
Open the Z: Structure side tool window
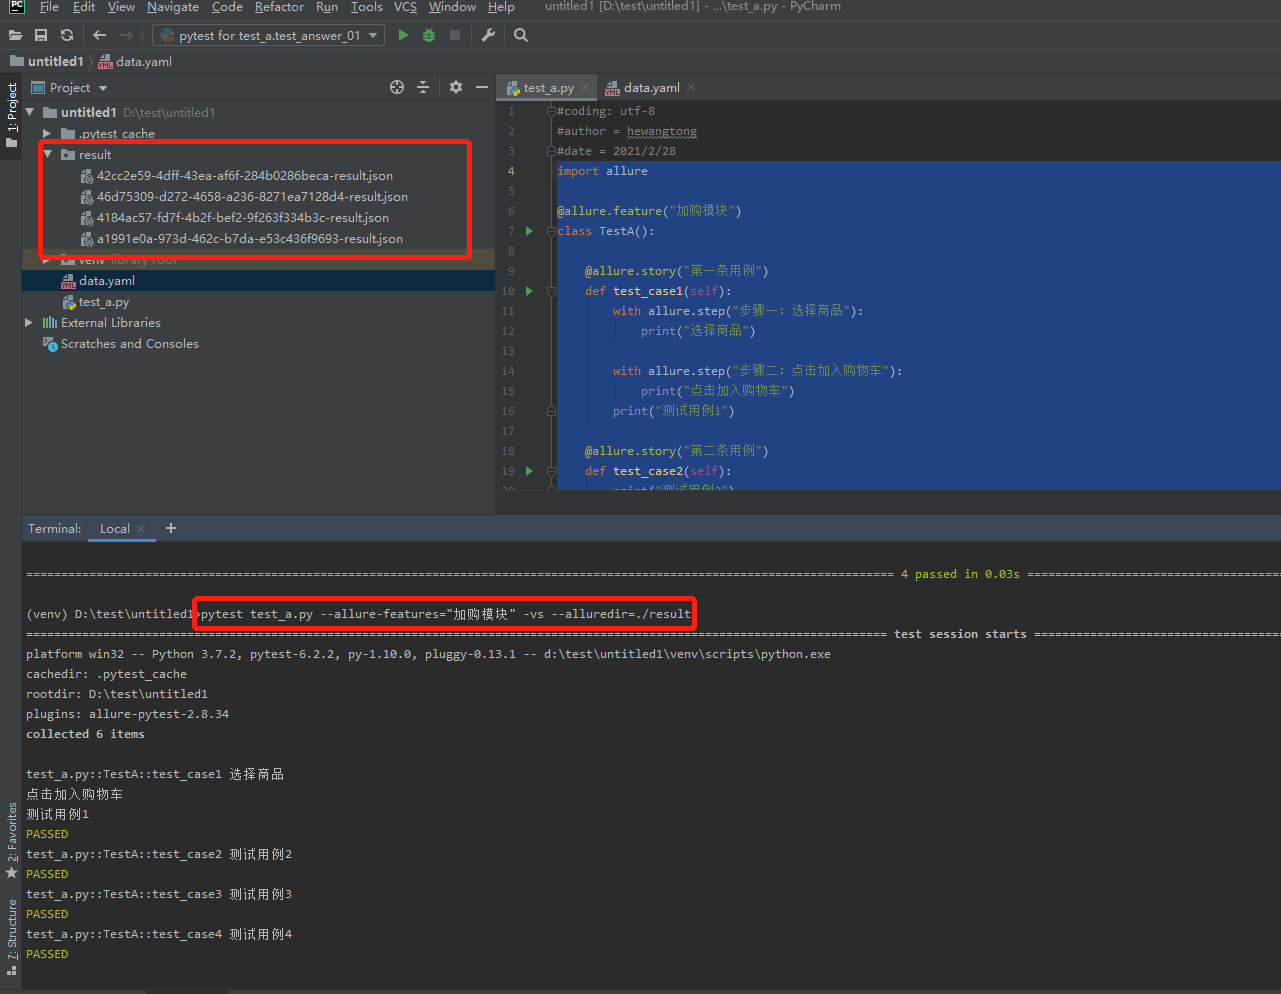[11, 936]
